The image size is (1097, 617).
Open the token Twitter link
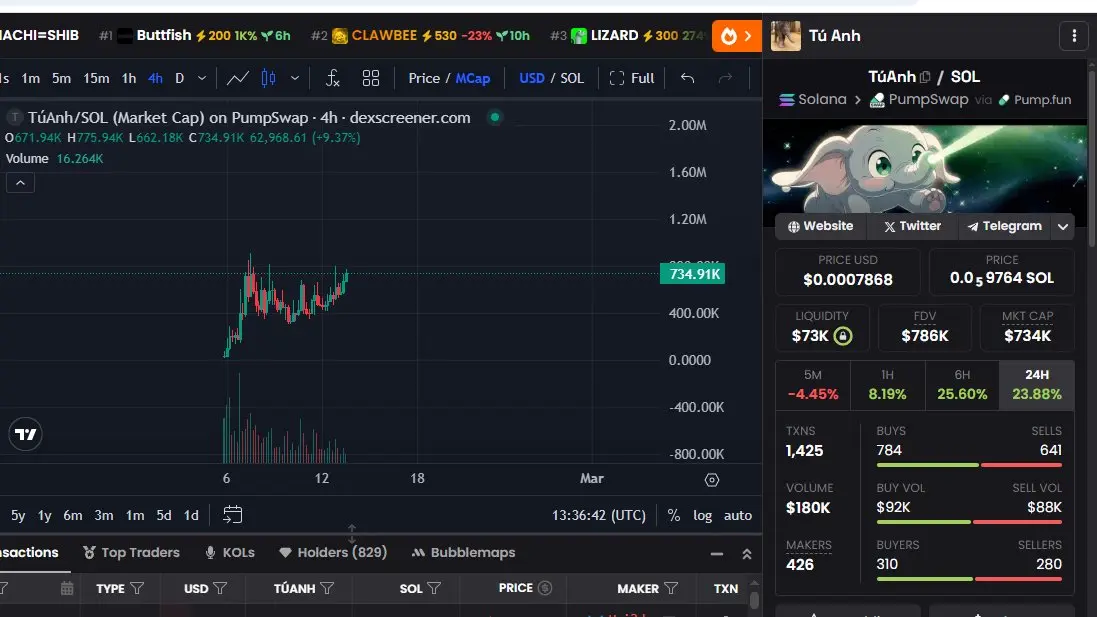click(x=912, y=227)
